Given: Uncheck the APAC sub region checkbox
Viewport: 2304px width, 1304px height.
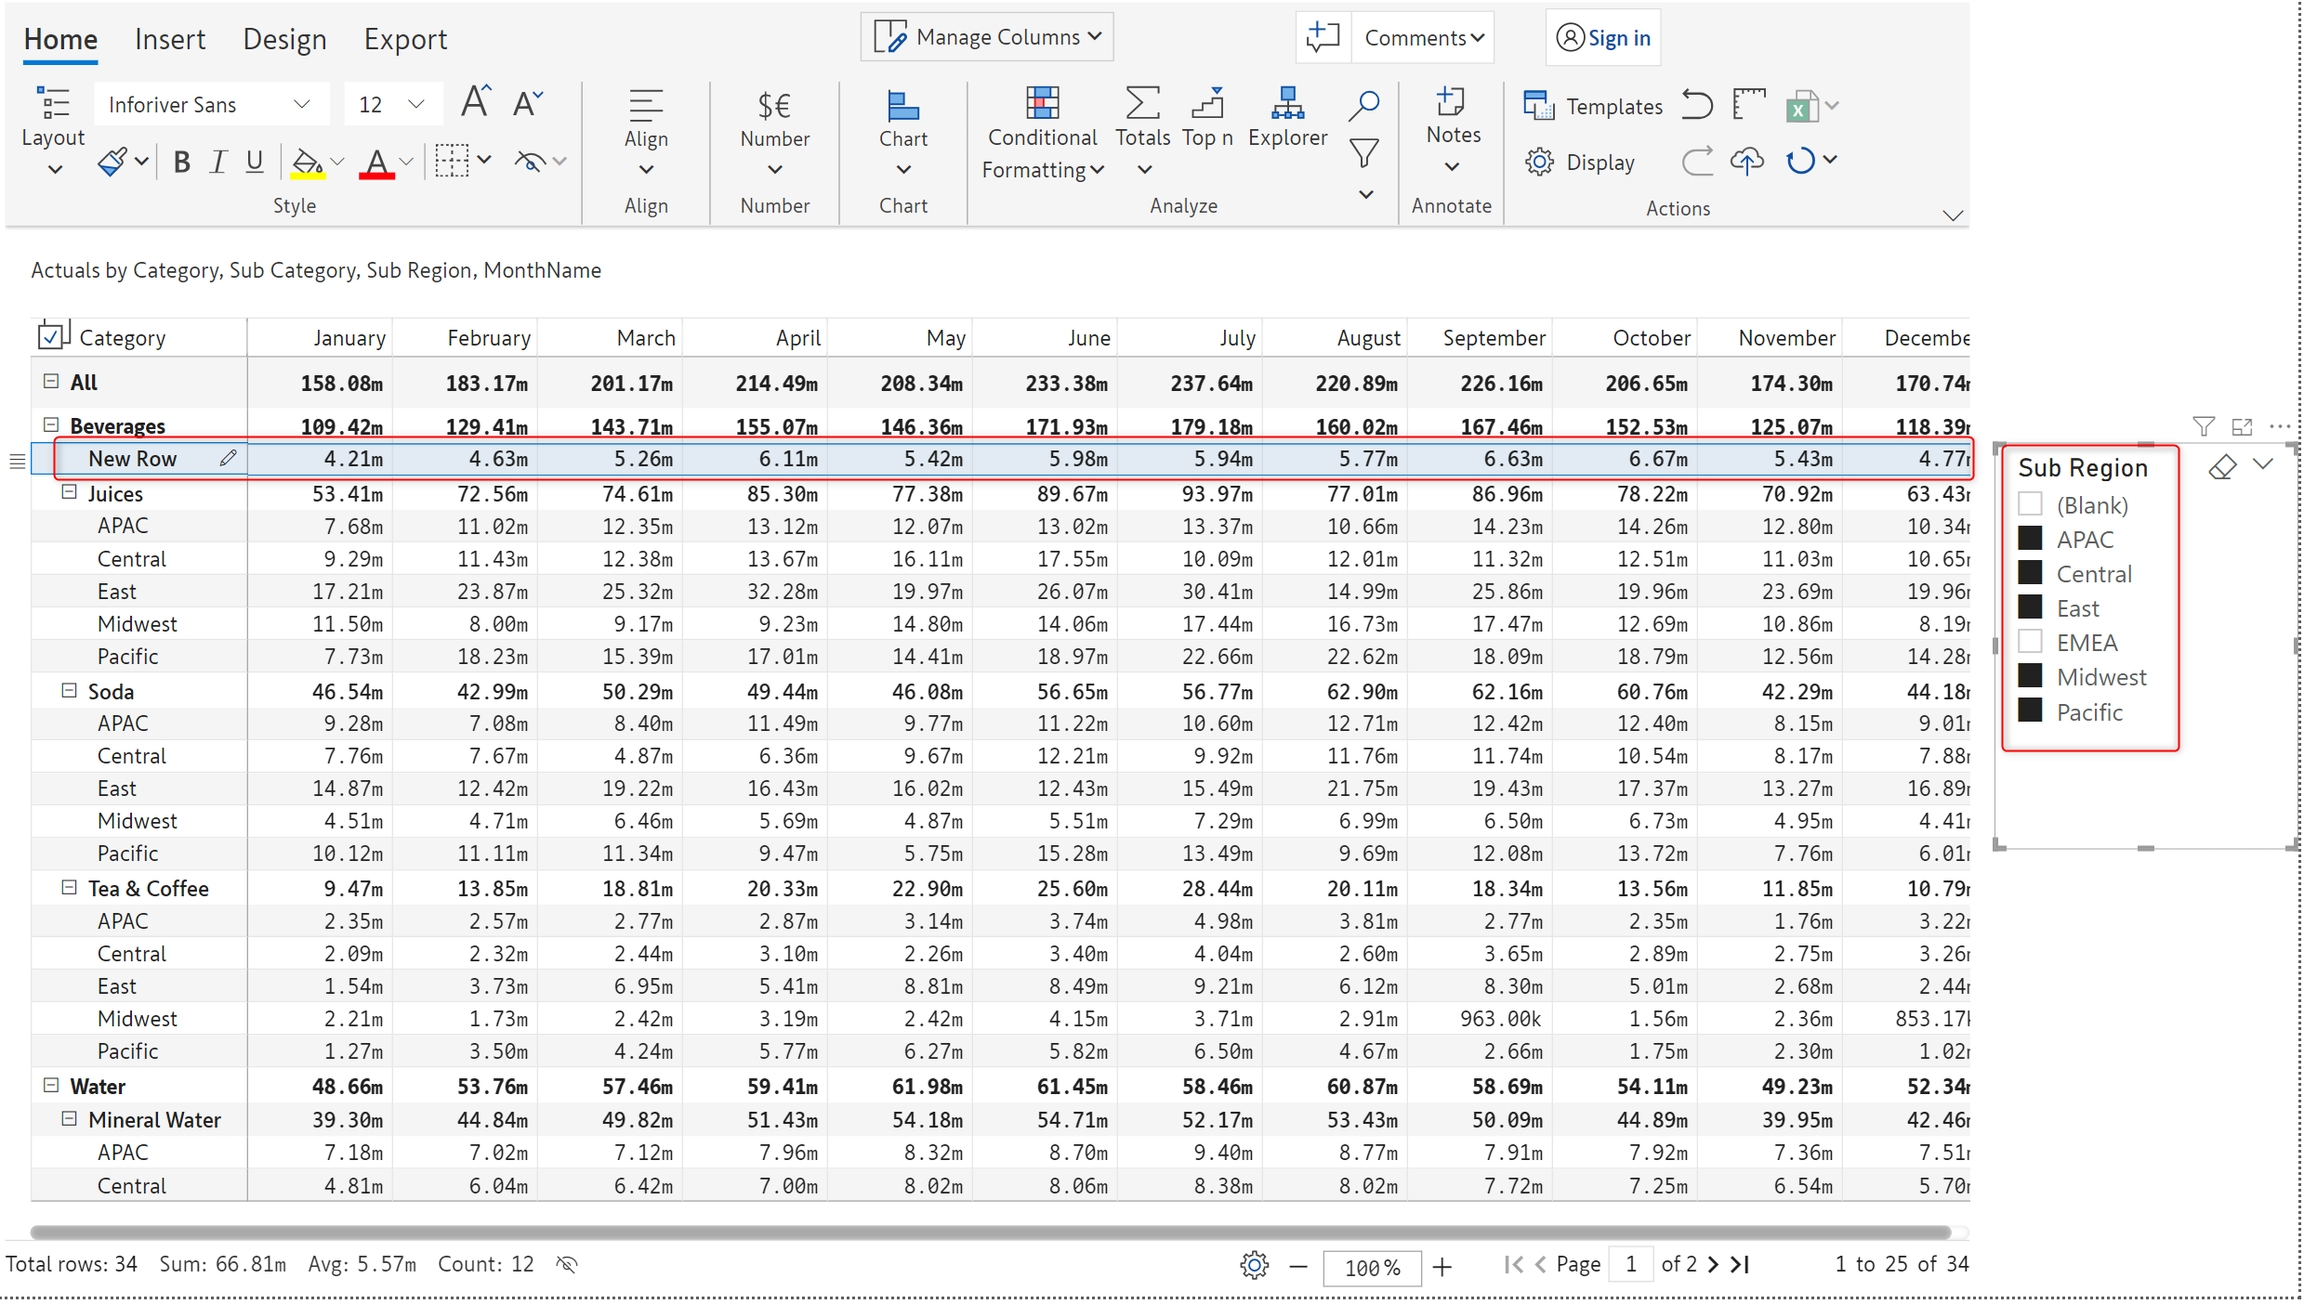Looking at the screenshot, I should coord(2030,539).
